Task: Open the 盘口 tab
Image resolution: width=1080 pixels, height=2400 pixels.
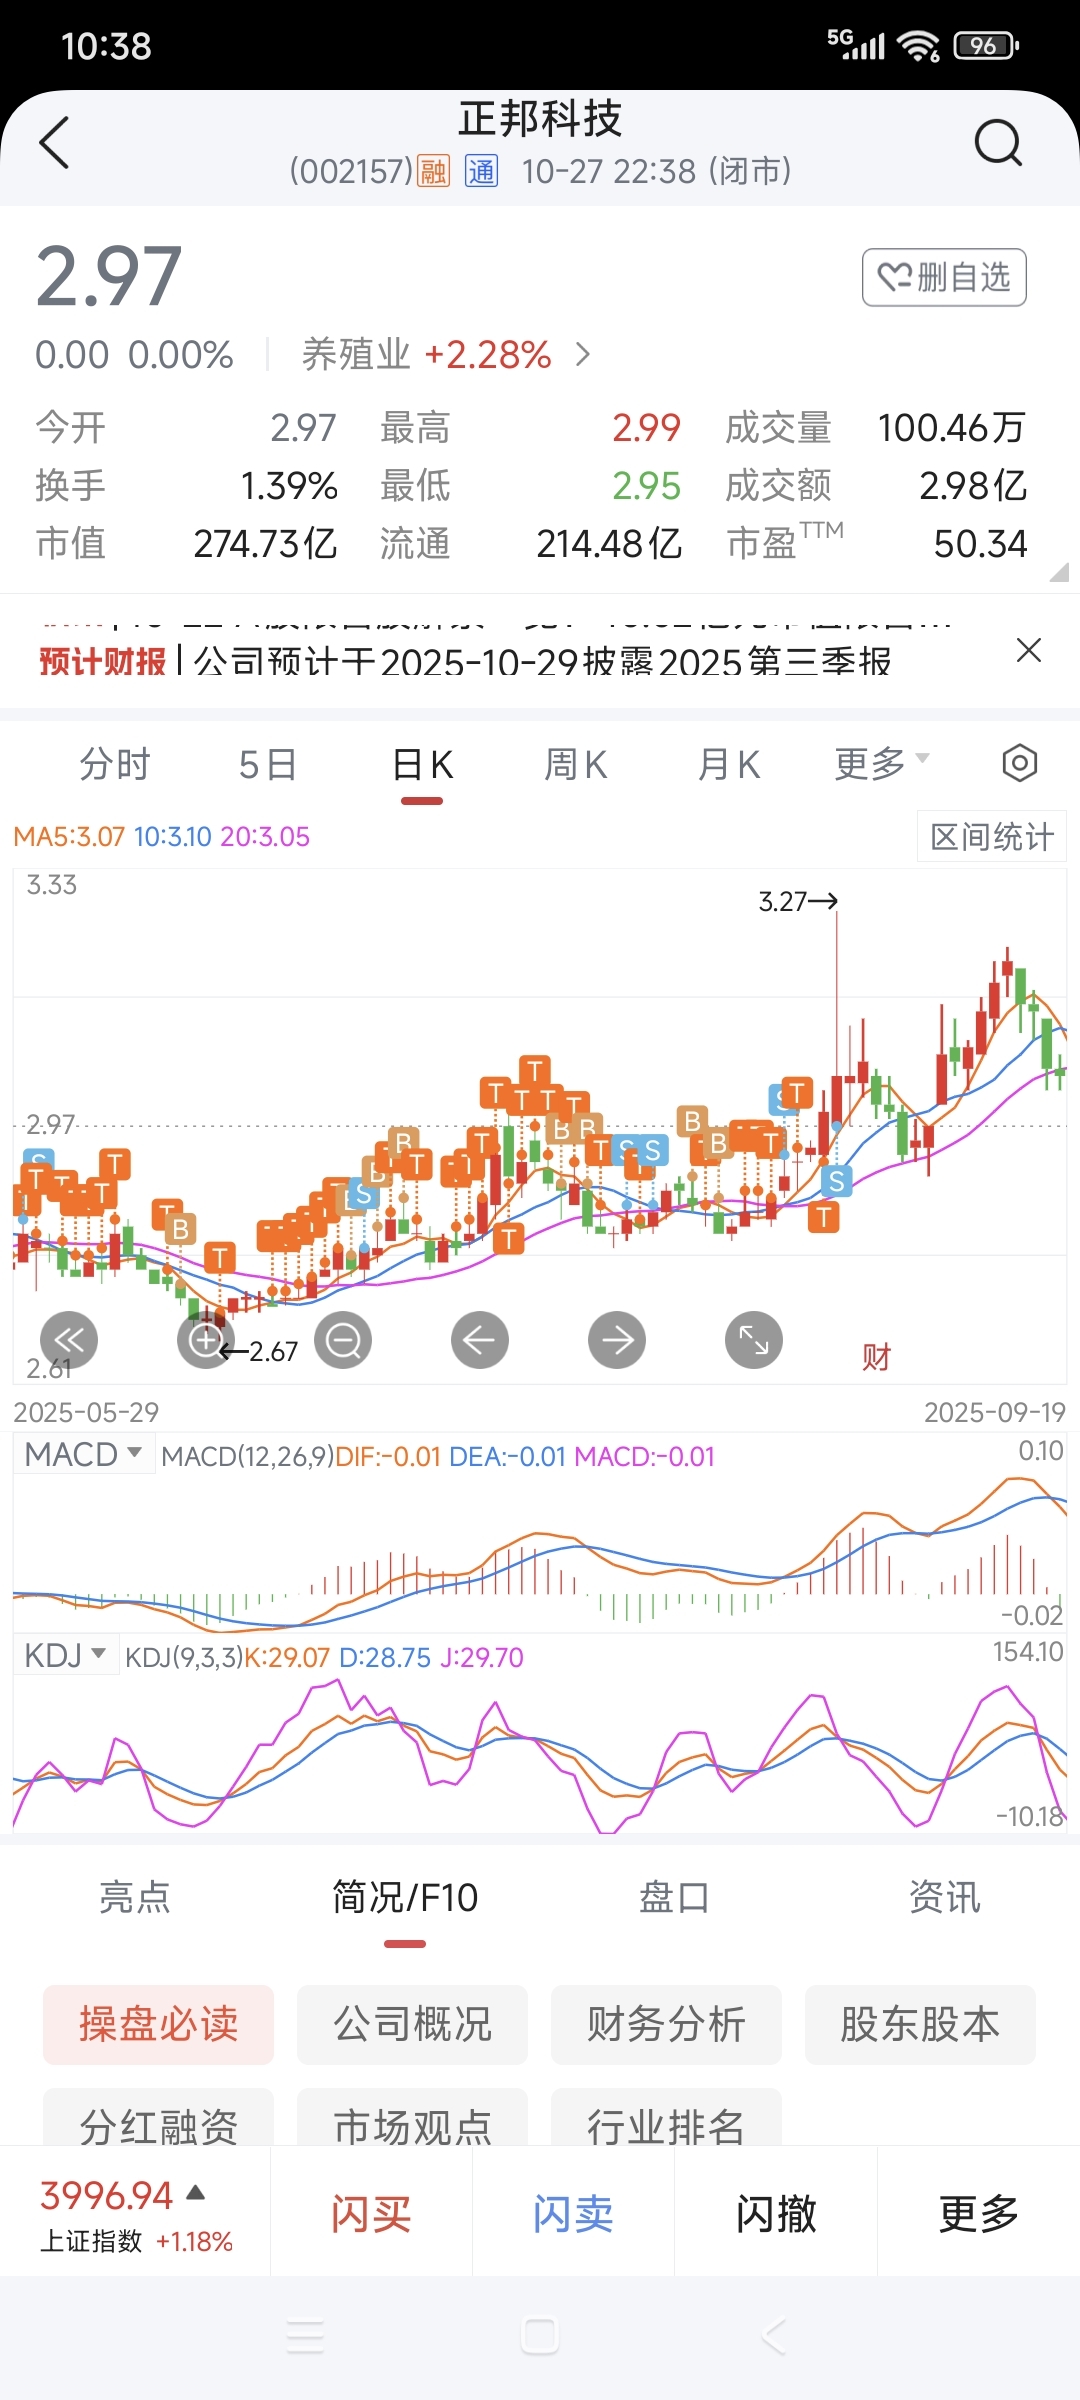Action: pyautogui.click(x=675, y=1897)
